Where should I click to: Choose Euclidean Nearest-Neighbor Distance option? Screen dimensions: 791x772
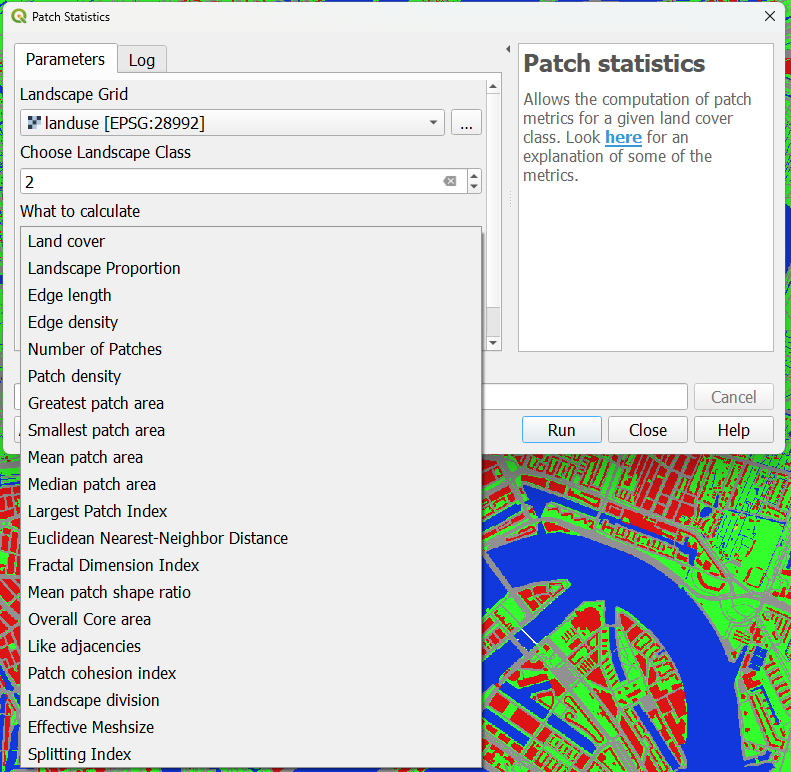coord(158,538)
